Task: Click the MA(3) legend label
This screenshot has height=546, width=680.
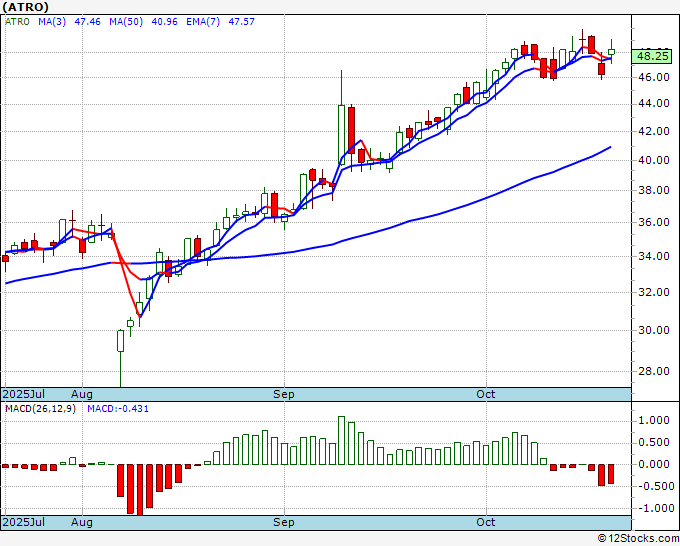Action: (52, 22)
